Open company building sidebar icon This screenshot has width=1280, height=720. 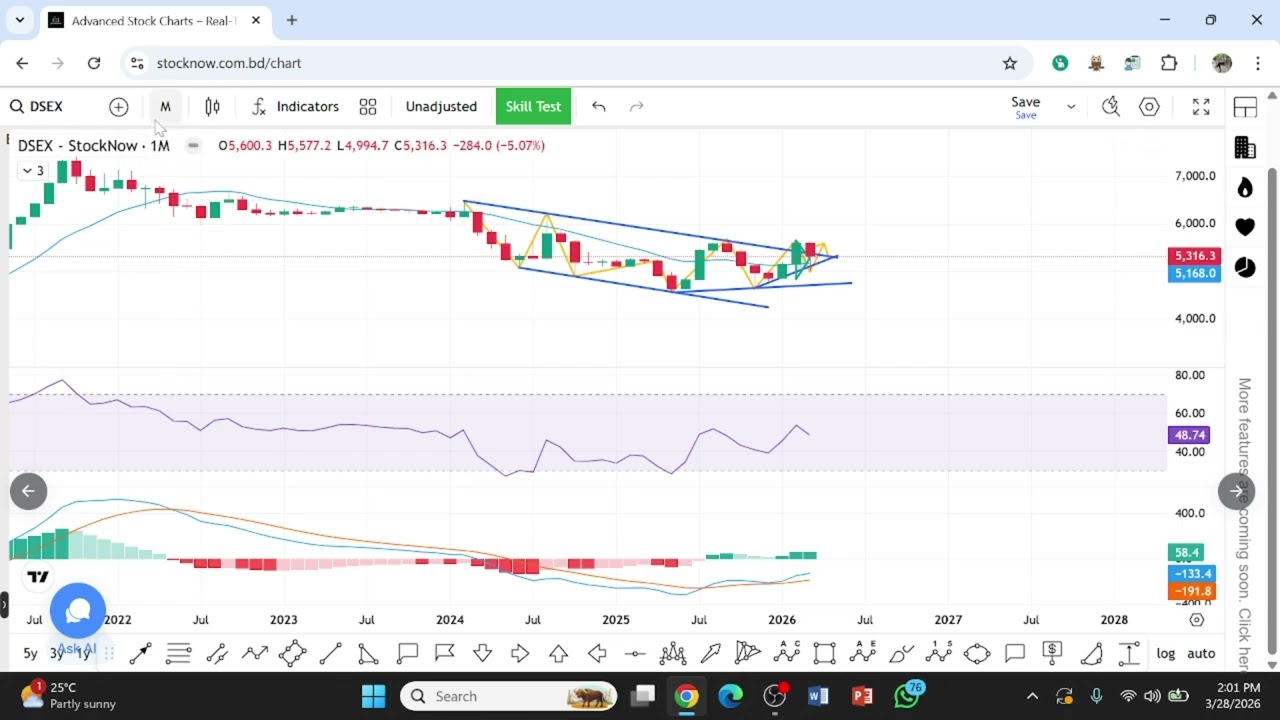pos(1245,148)
